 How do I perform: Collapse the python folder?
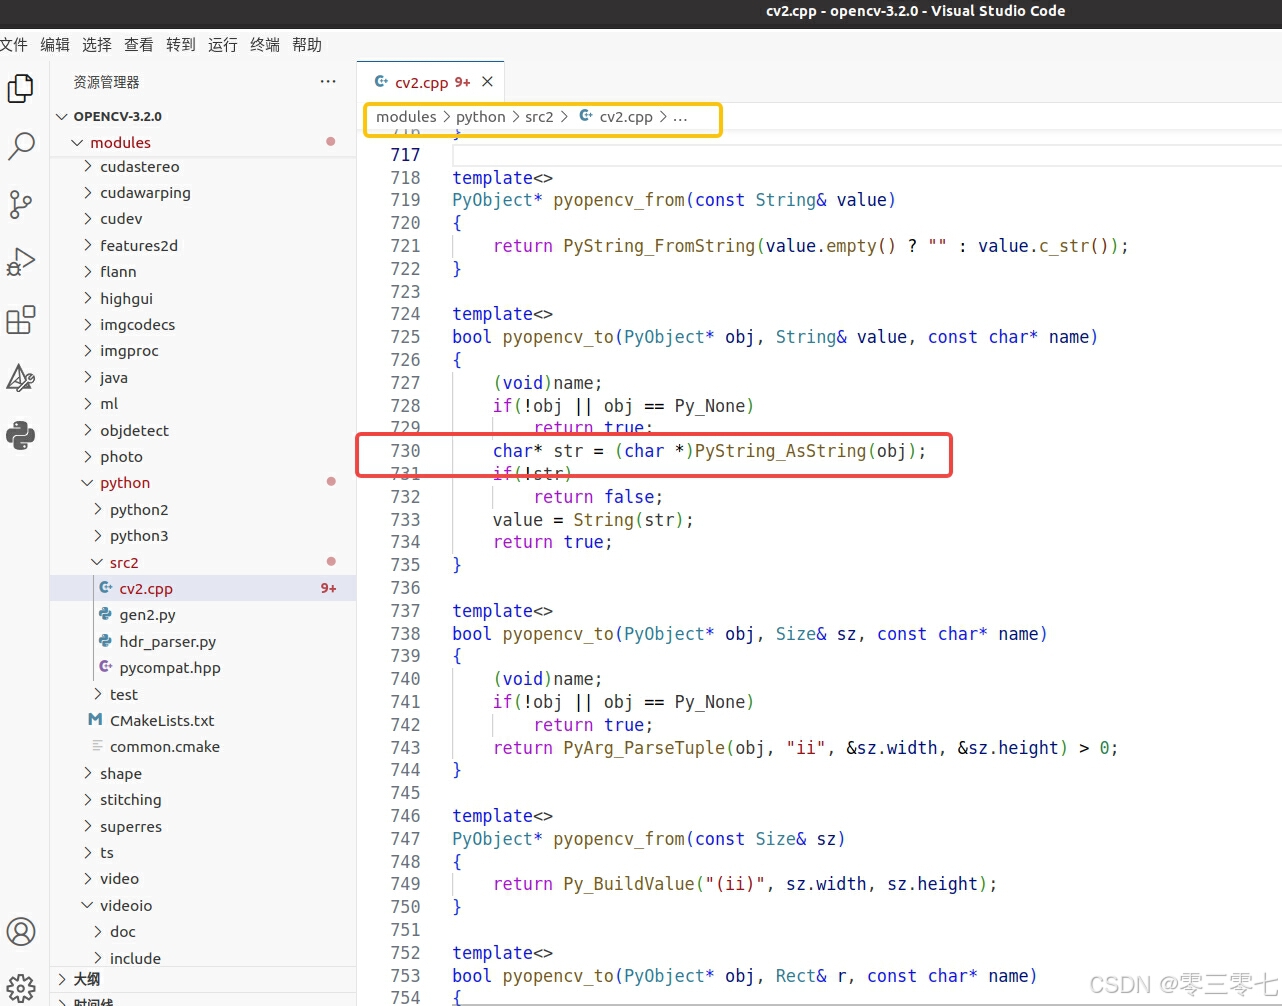tap(203, 483)
